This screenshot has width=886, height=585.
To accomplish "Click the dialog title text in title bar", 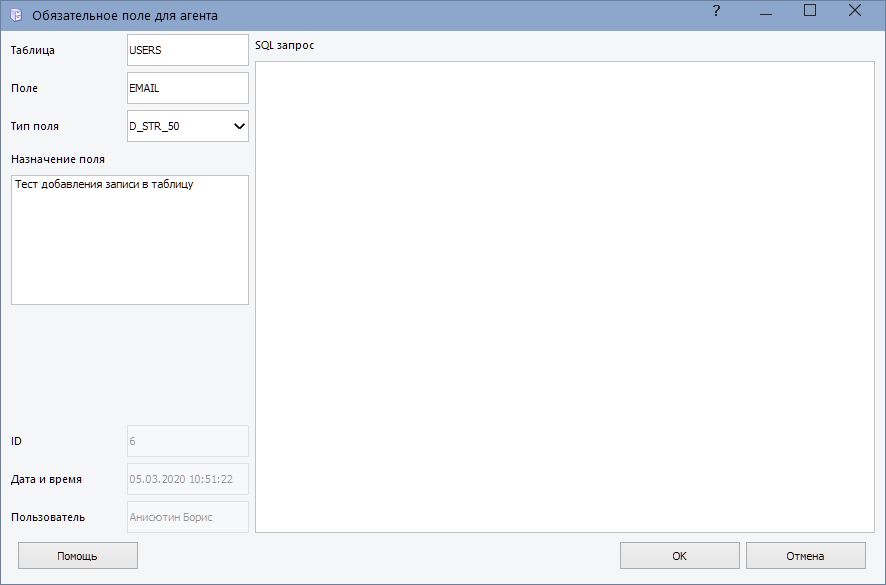I will click(x=125, y=16).
